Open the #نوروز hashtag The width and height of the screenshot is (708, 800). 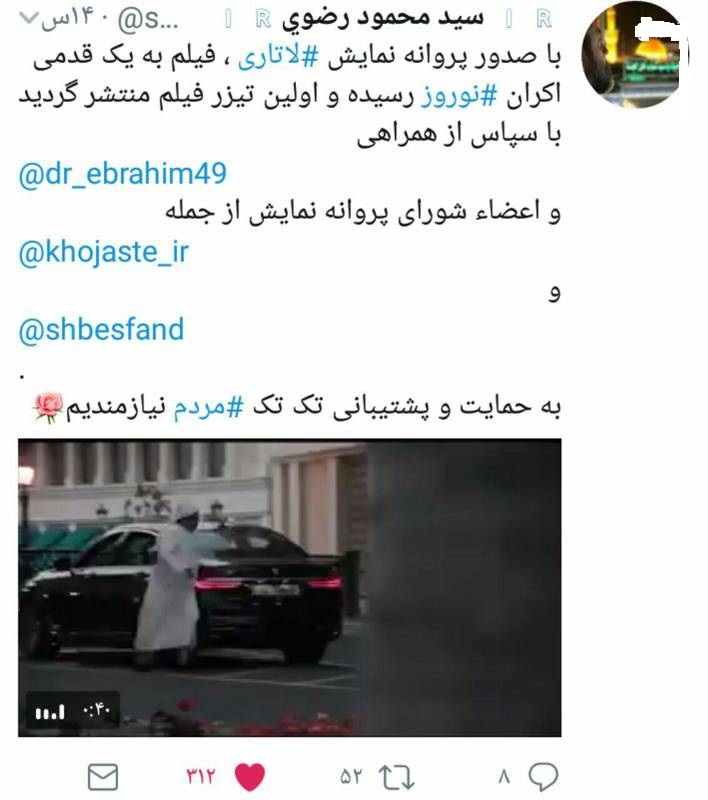point(458,95)
